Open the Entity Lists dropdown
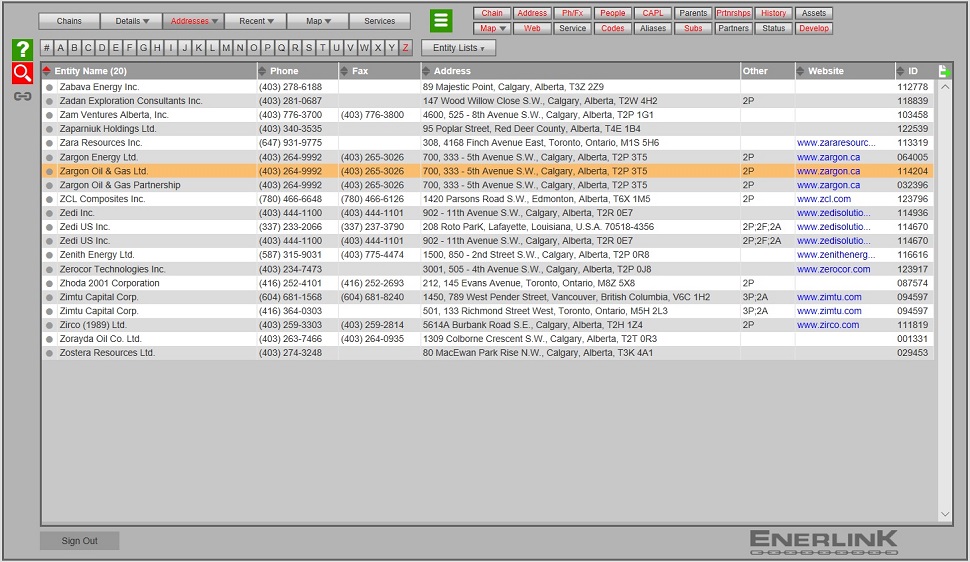The width and height of the screenshot is (970, 562). [x=458, y=48]
